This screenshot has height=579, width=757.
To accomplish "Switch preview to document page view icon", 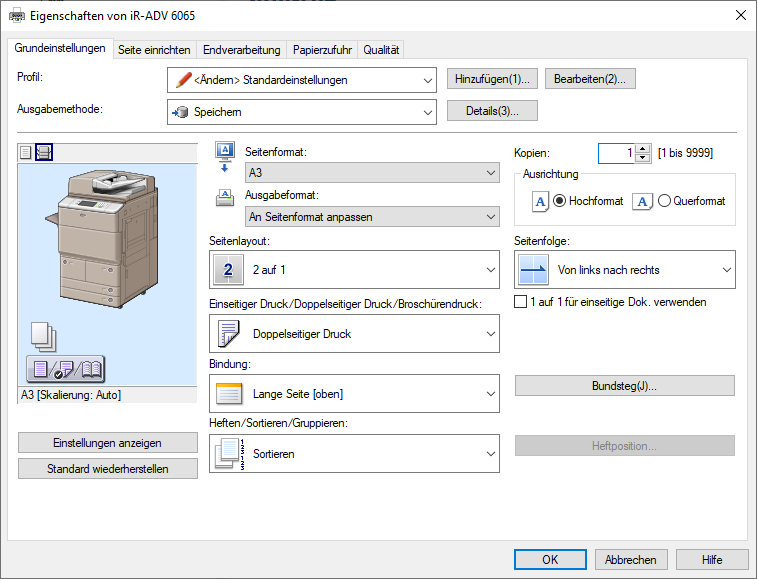I will (x=26, y=152).
